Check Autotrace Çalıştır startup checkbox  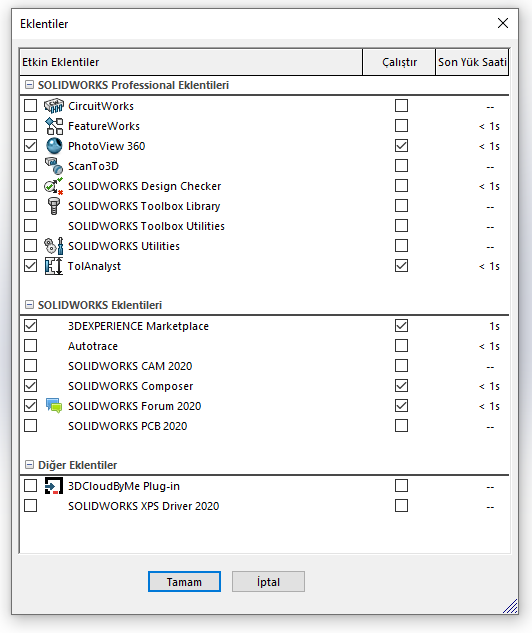point(401,346)
